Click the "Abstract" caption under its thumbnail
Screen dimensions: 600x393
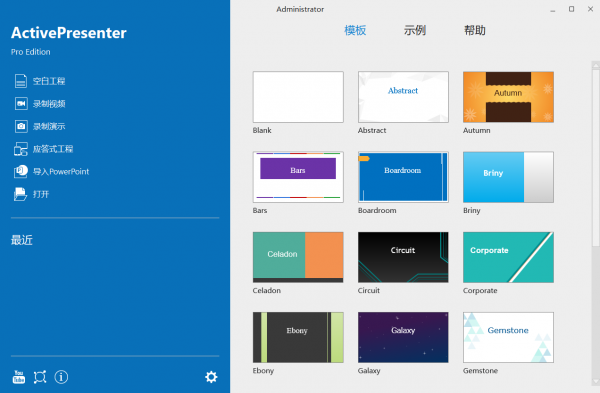coord(372,130)
